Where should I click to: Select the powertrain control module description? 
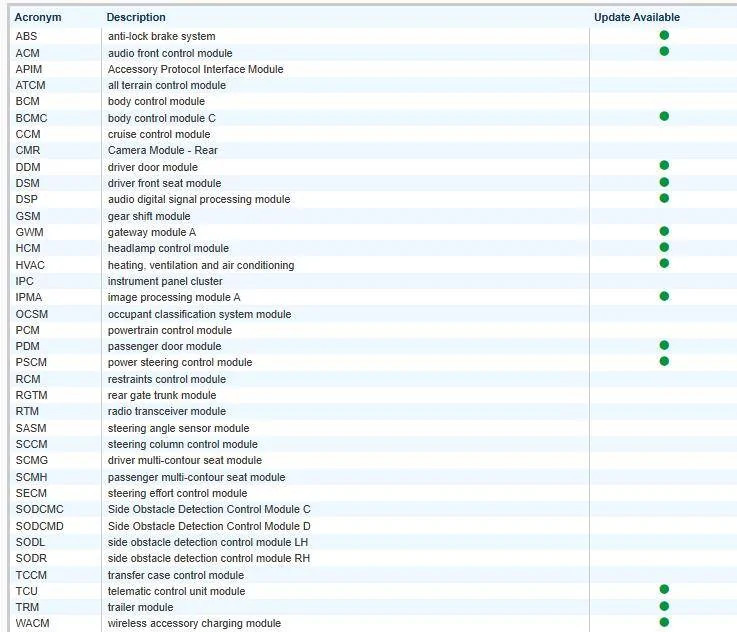(x=169, y=330)
